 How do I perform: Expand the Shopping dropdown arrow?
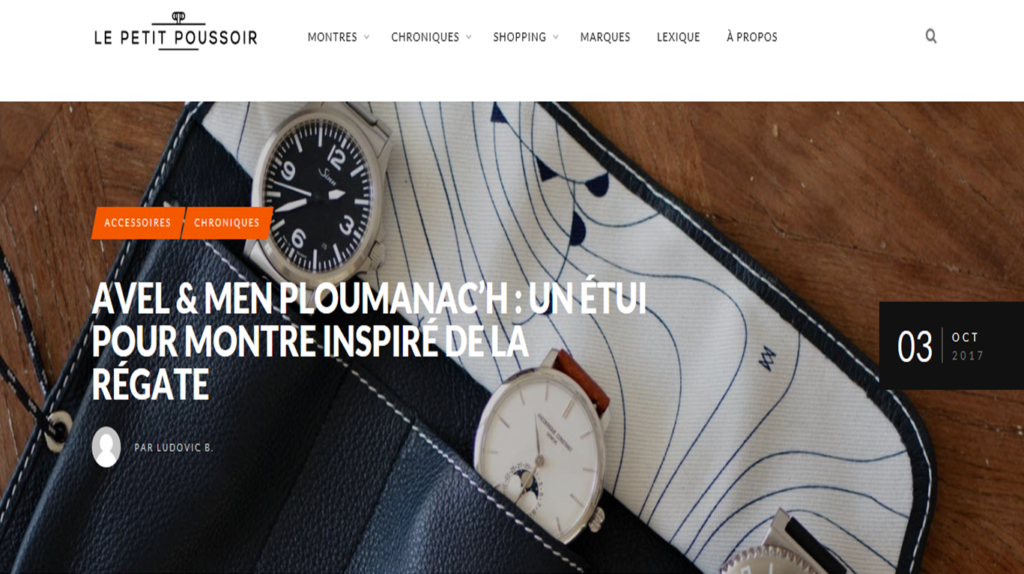click(x=556, y=37)
